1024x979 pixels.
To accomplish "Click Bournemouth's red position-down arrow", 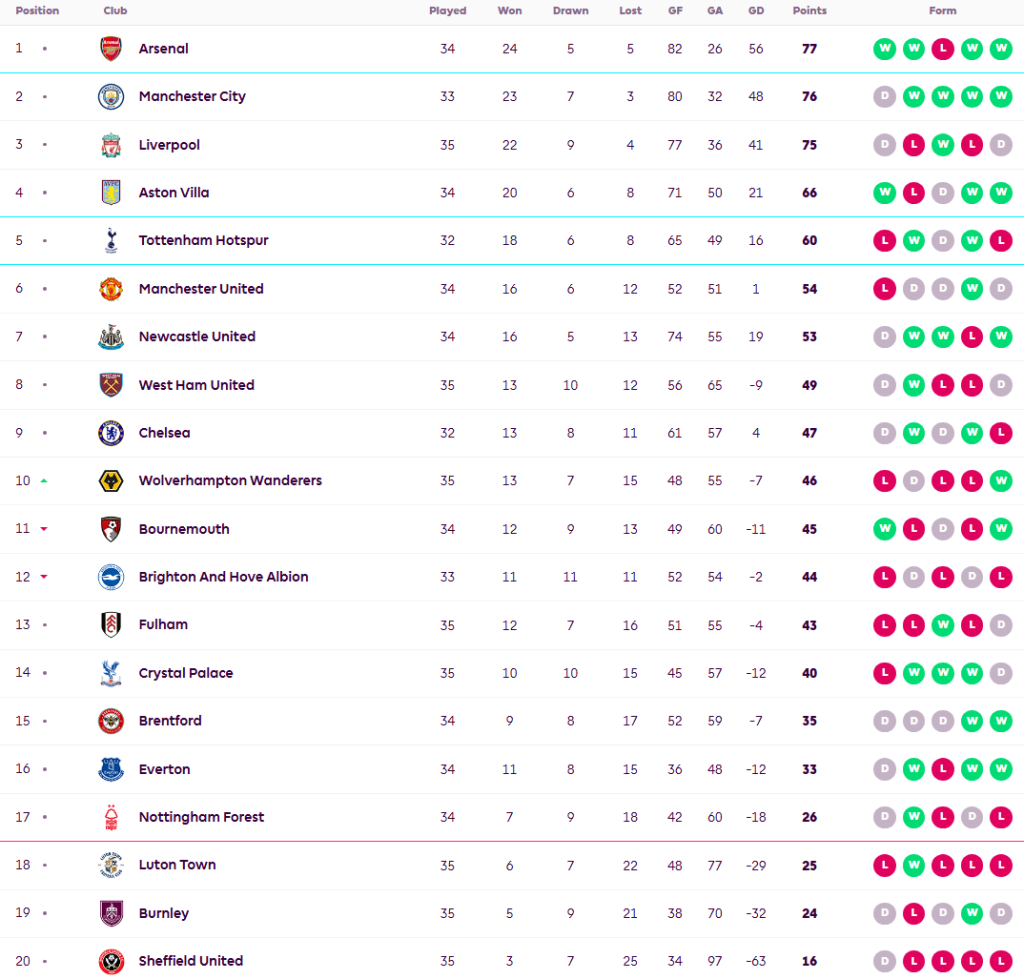I will (44, 529).
